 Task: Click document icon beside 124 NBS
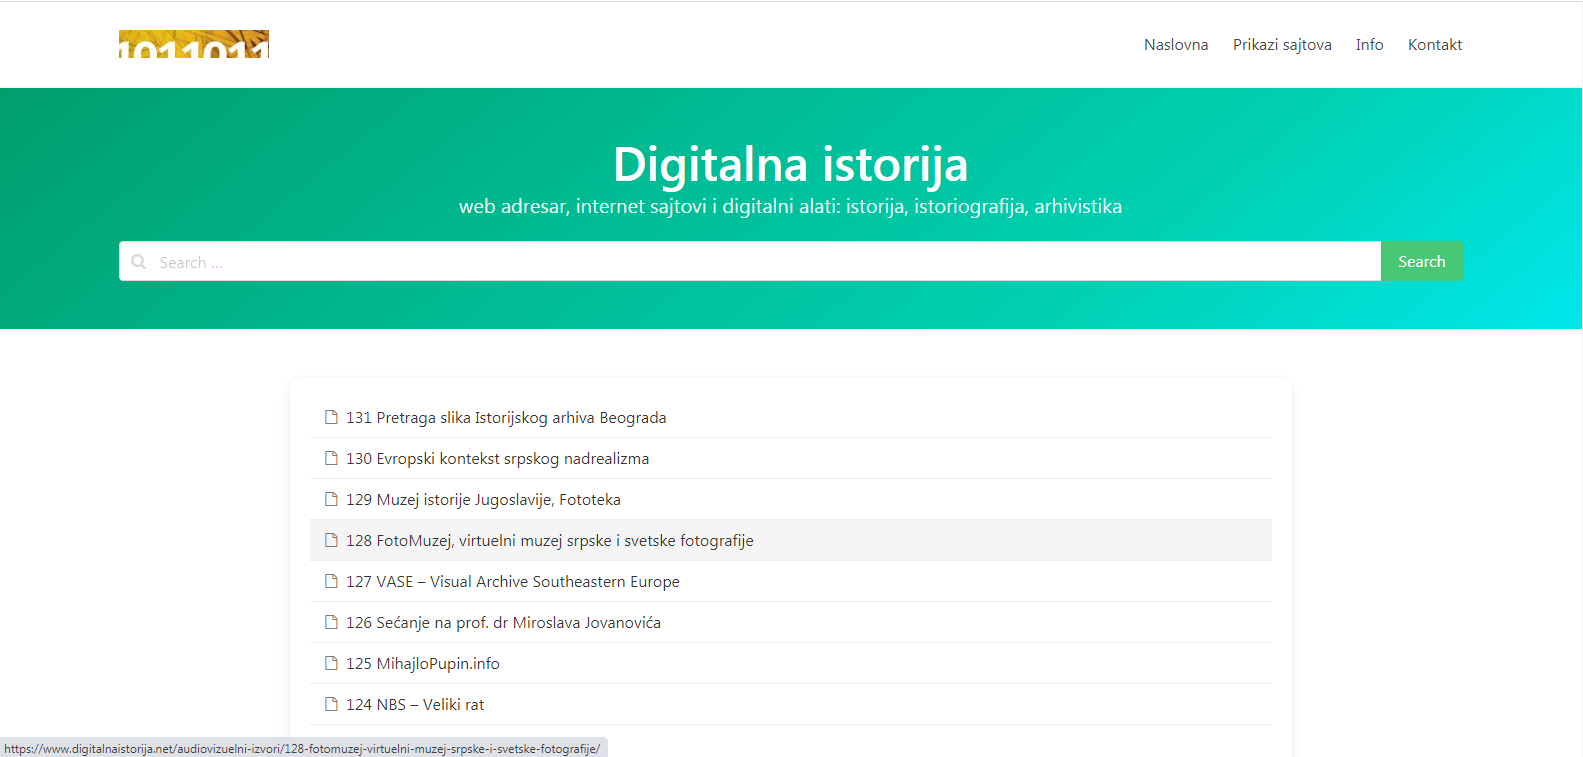(x=331, y=704)
